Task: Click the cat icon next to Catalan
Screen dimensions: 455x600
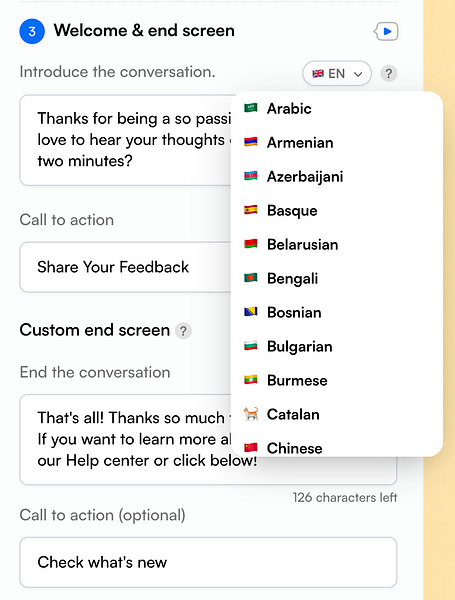Action: point(251,414)
